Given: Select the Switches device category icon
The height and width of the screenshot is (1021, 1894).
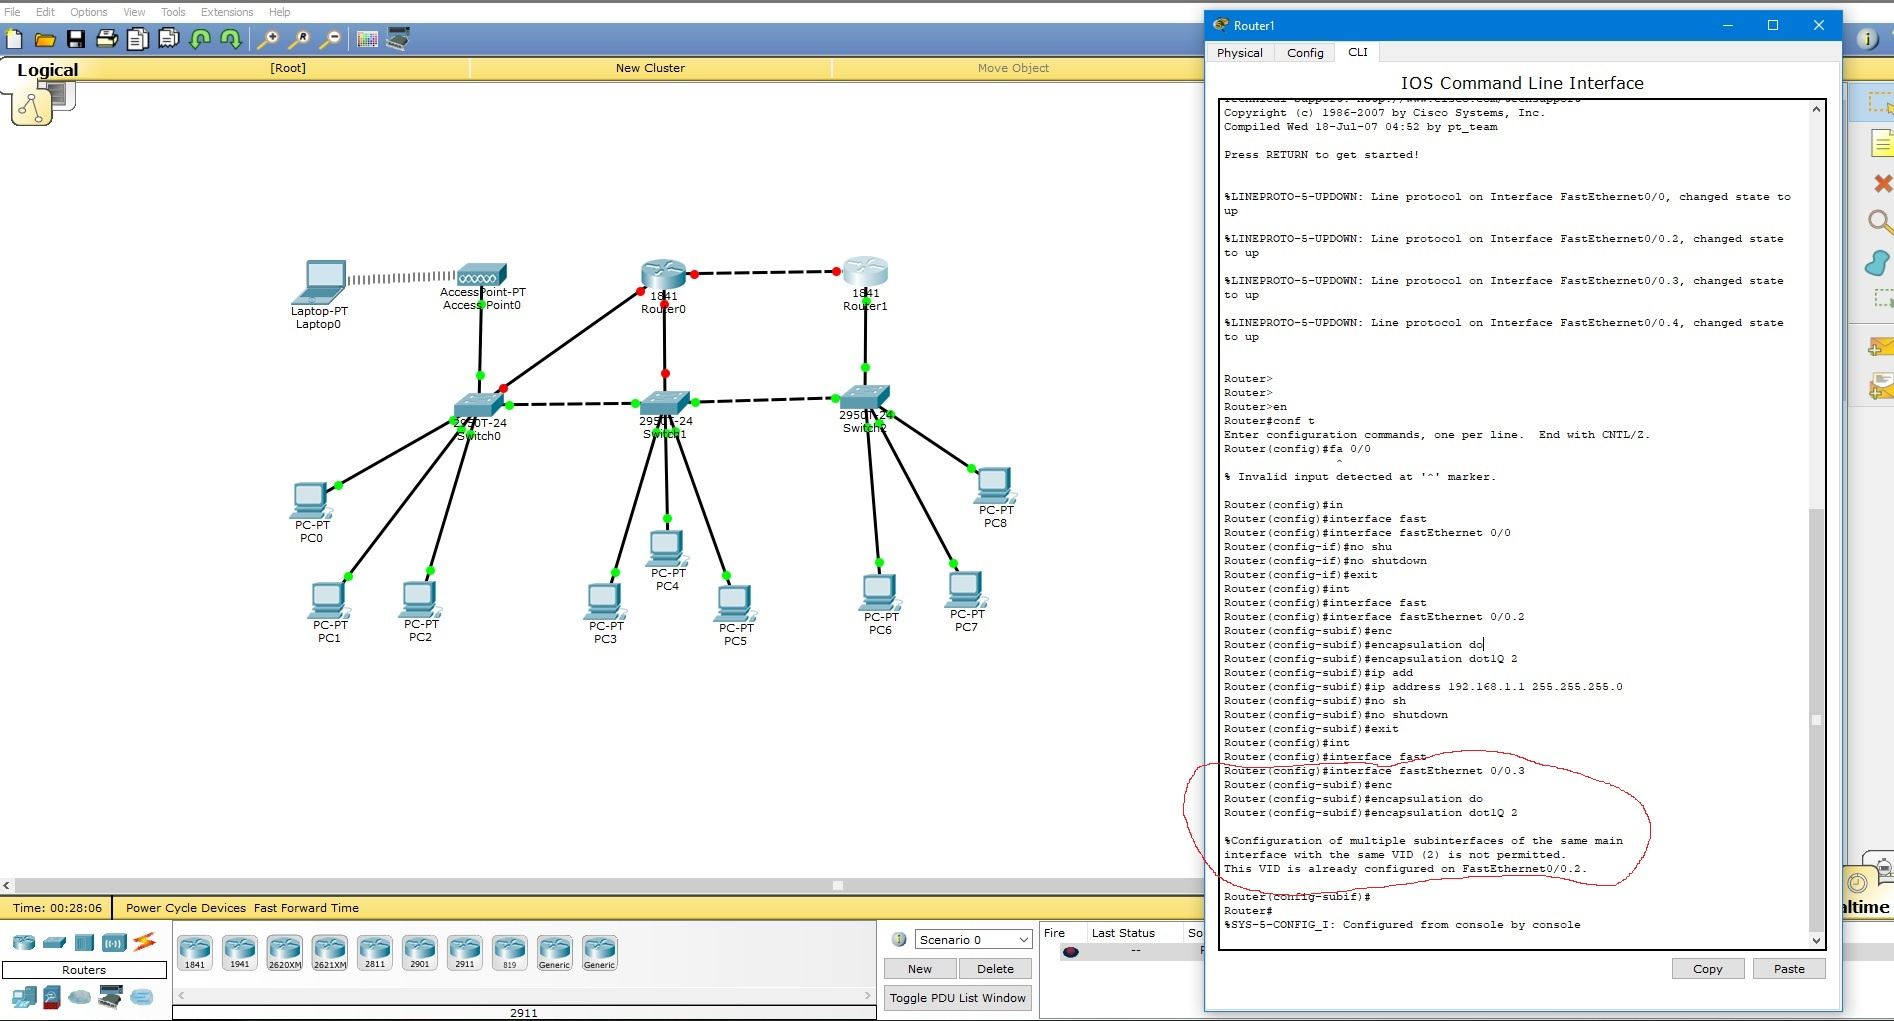Looking at the screenshot, I should (x=55, y=942).
